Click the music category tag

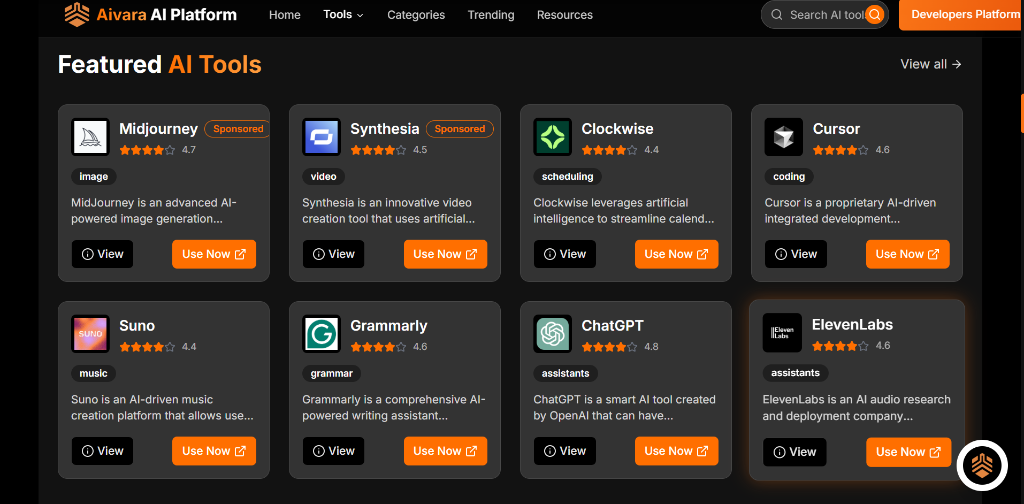(93, 373)
